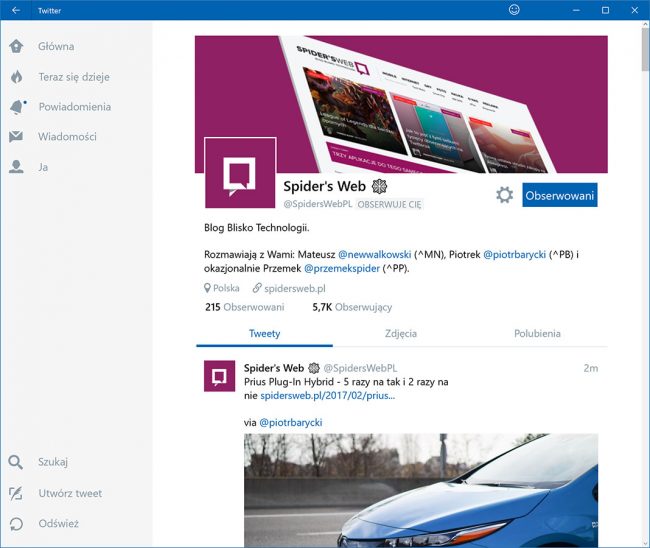The height and width of the screenshot is (548, 650).
Task: Toggle the Obserwowani follow button
Action: pos(560,195)
